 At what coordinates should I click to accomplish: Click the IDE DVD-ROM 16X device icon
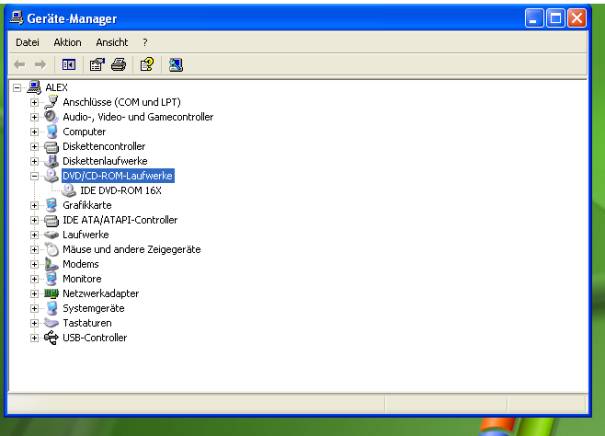69,188
